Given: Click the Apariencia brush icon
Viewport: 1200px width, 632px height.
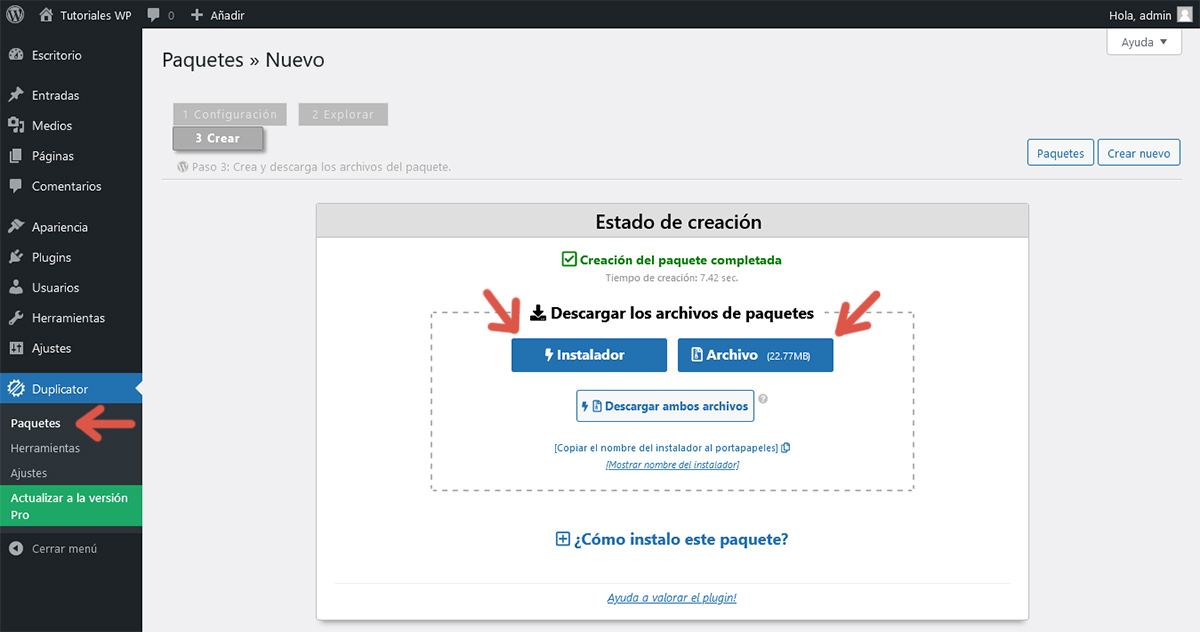Looking at the screenshot, I should pyautogui.click(x=16, y=227).
